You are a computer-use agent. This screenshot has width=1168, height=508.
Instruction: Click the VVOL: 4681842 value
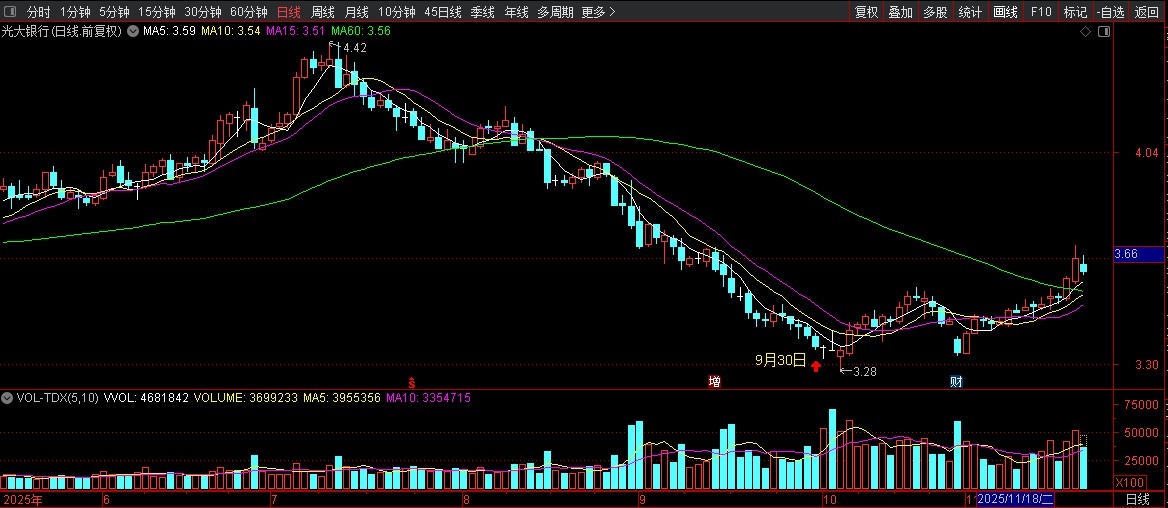pos(147,398)
